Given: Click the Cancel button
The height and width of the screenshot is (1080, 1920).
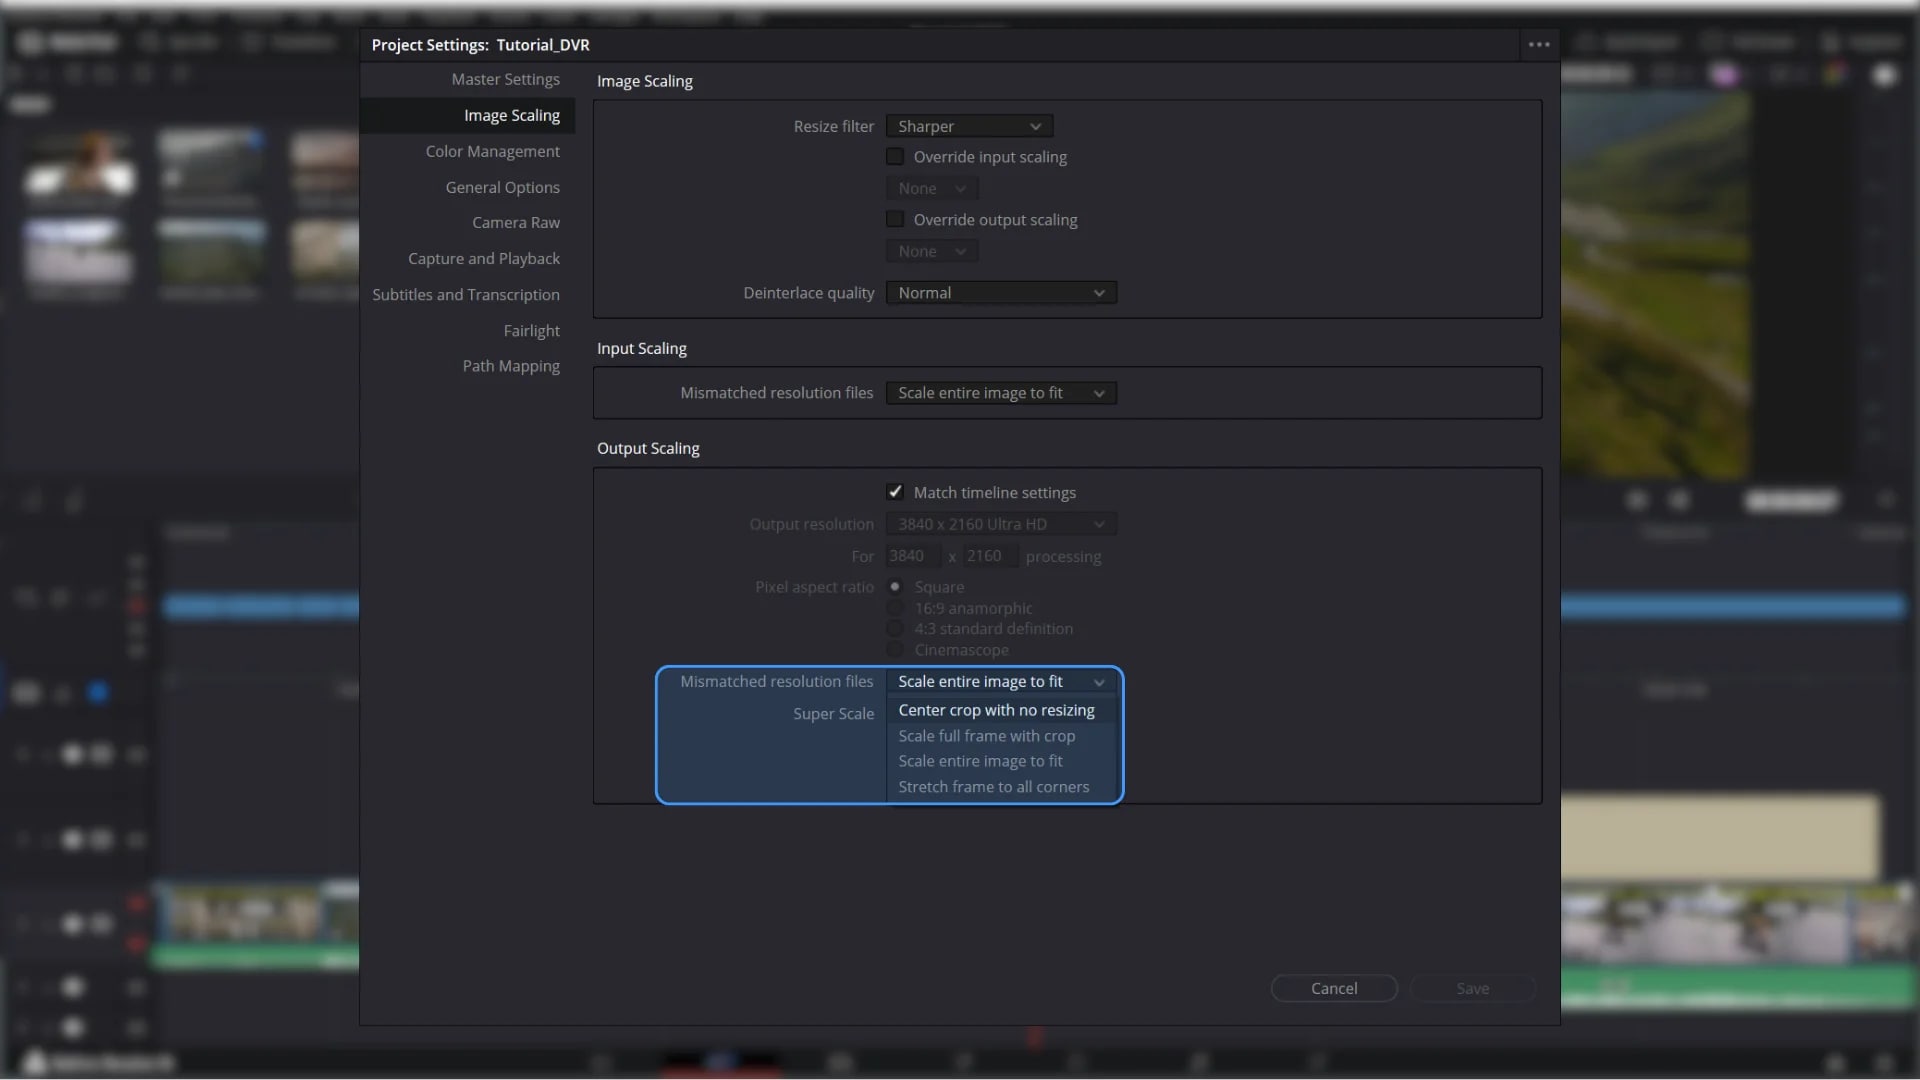Looking at the screenshot, I should tap(1333, 988).
